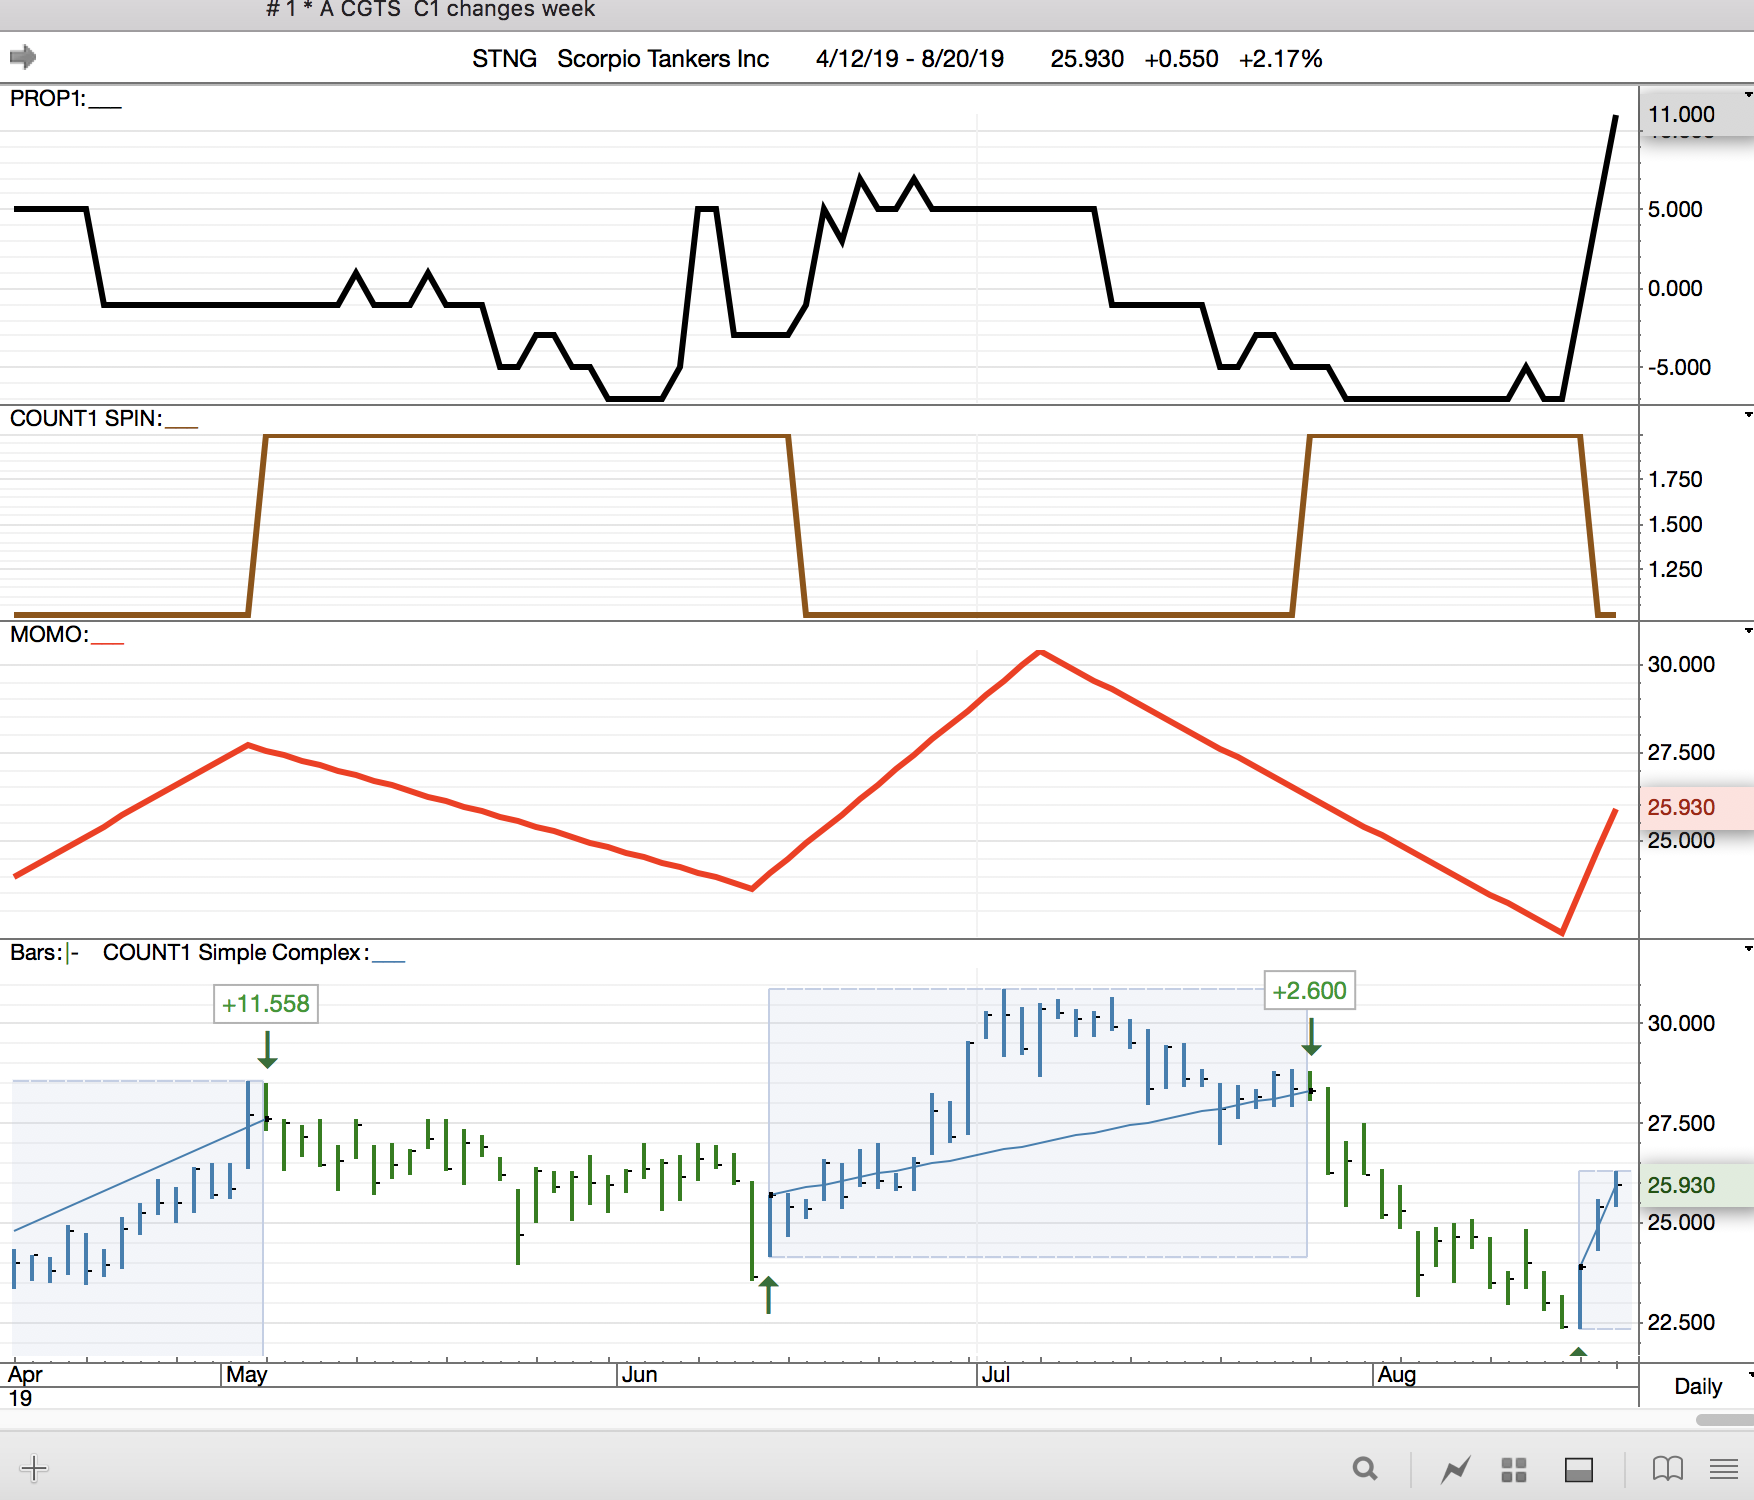Open the MOMO pane options triangle
The width and height of the screenshot is (1754, 1500).
(1748, 631)
